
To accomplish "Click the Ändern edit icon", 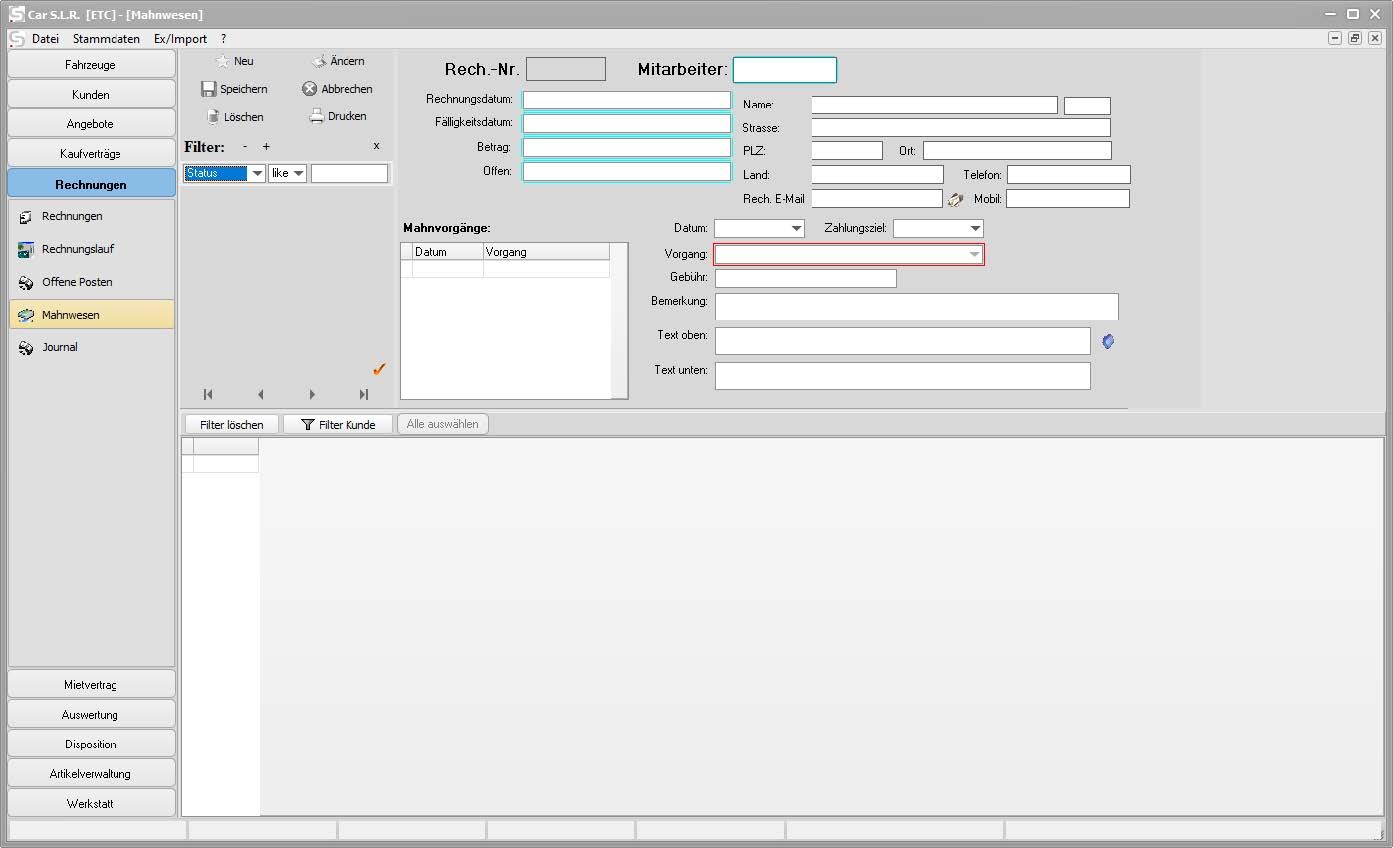I will 318,61.
